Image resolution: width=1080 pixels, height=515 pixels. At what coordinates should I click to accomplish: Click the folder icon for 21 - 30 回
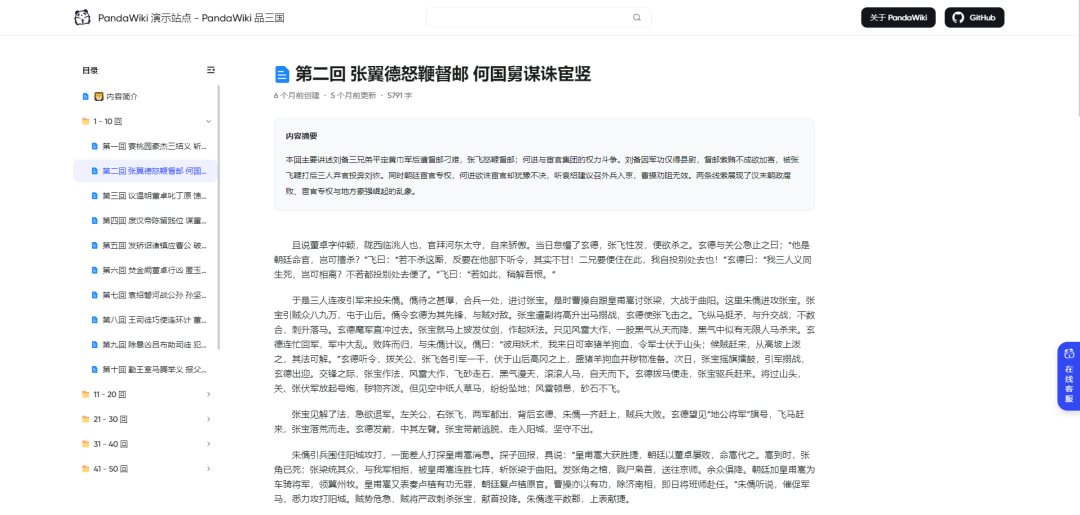[x=86, y=419]
